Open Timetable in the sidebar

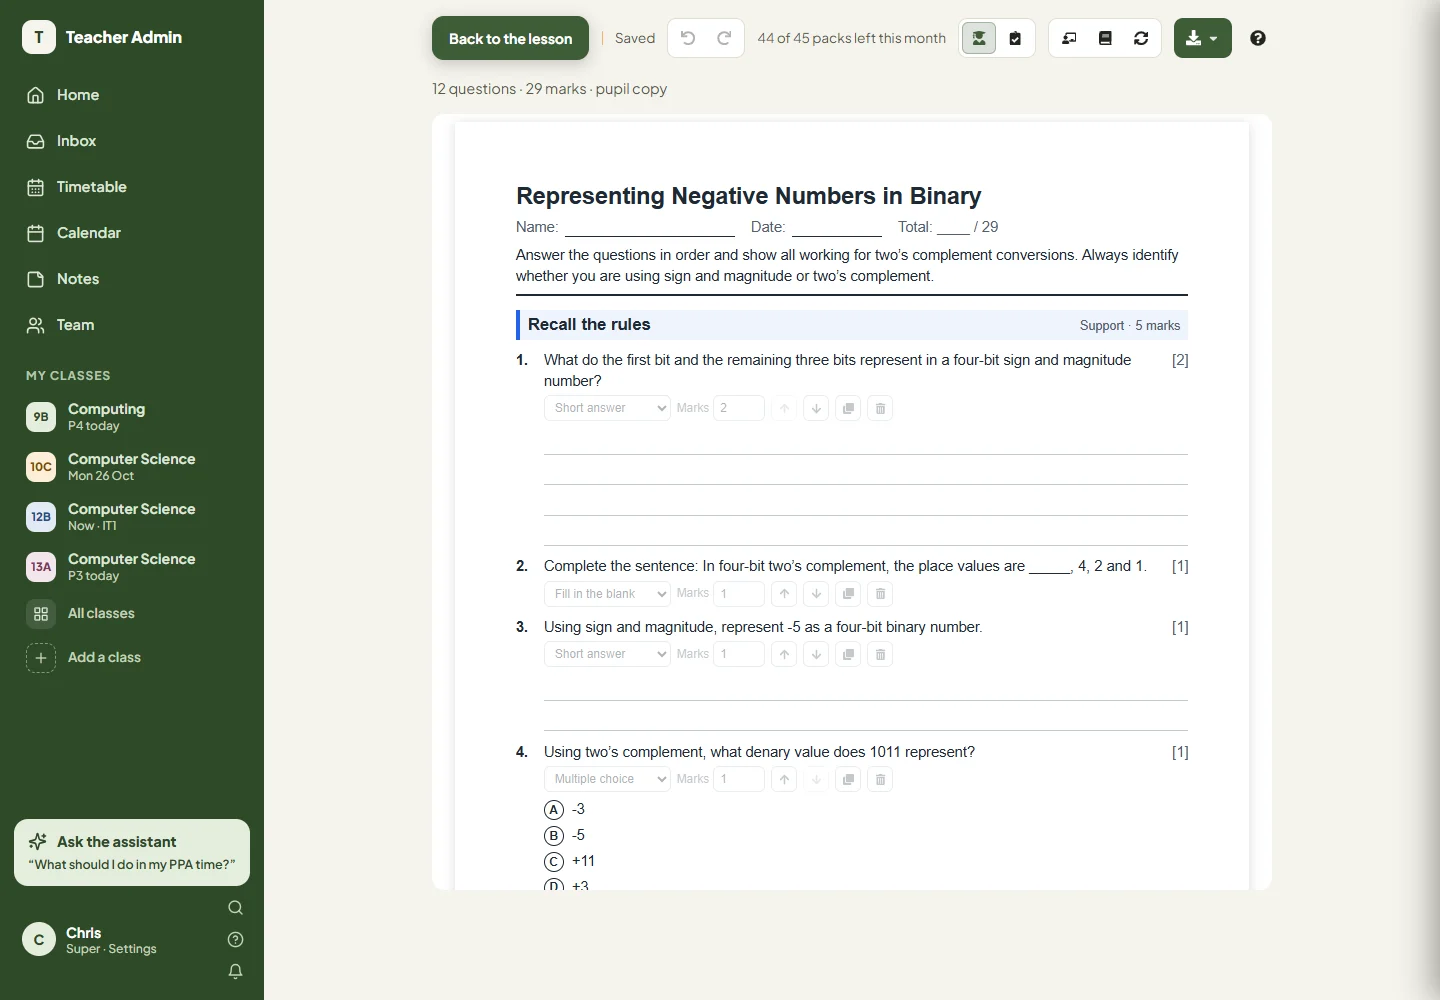point(132,187)
